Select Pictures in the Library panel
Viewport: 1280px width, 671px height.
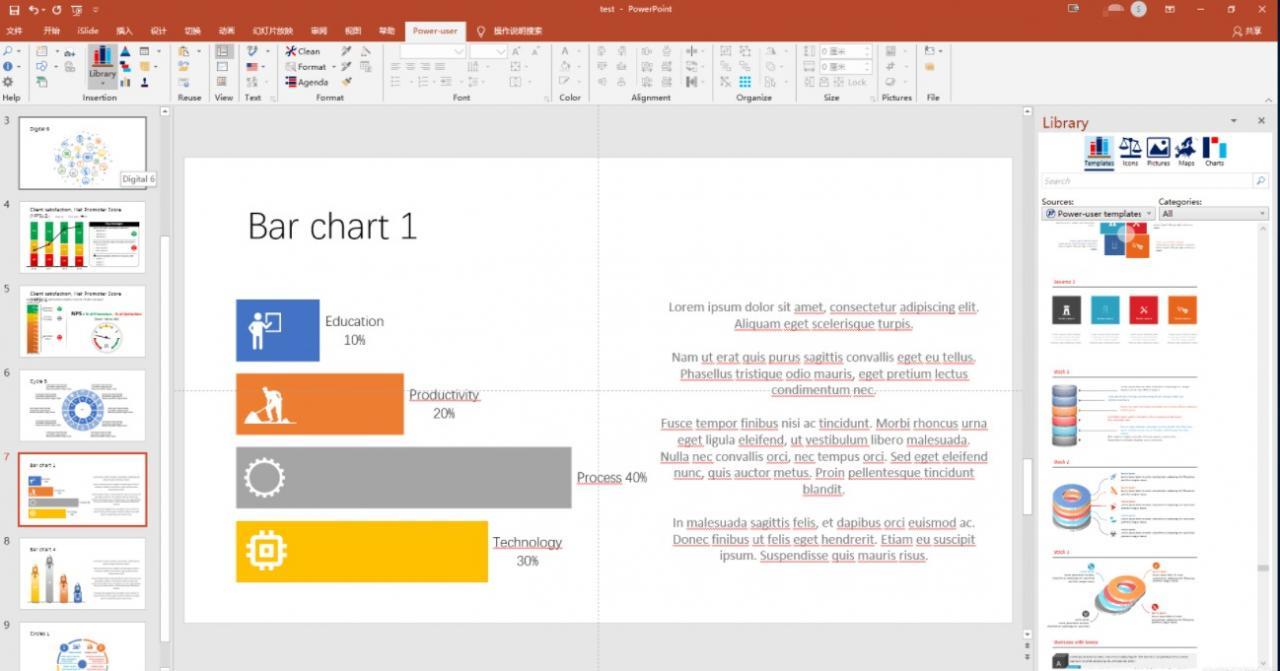click(1158, 151)
